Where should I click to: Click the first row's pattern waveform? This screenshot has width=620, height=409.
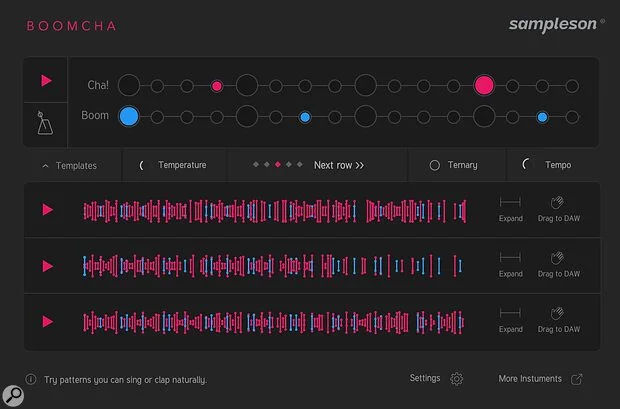(275, 211)
